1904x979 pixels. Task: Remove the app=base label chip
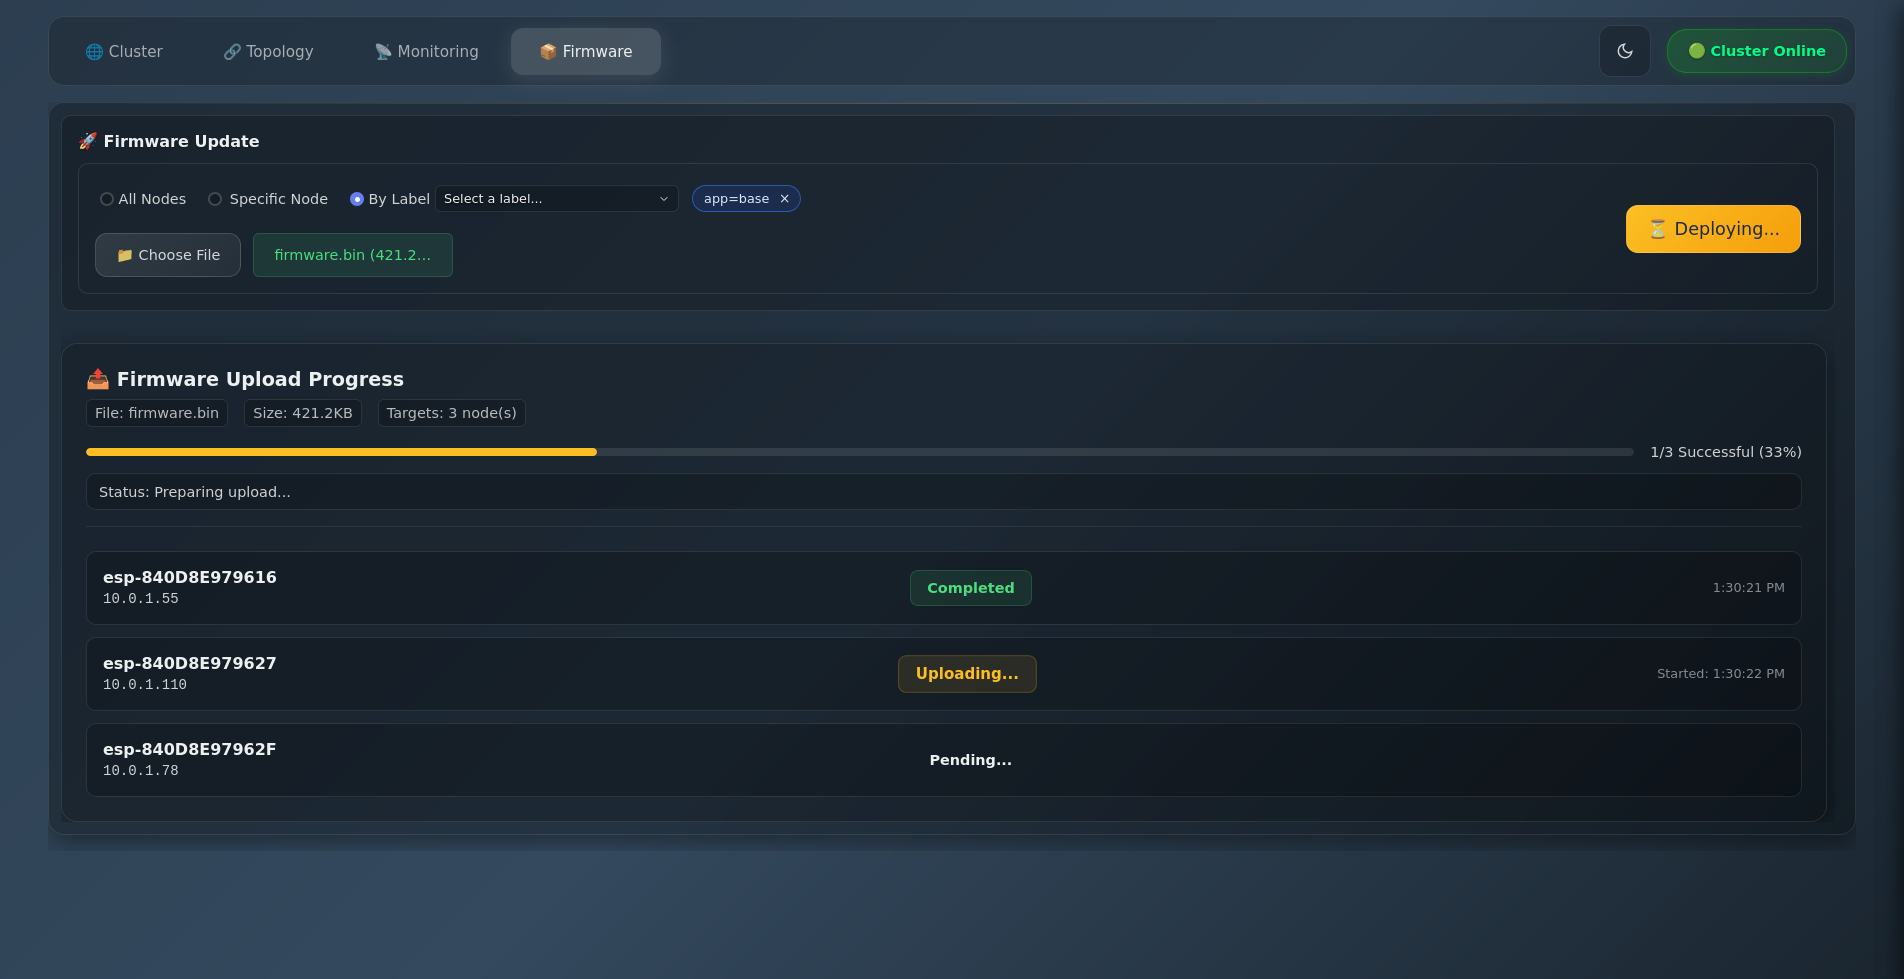tap(785, 199)
